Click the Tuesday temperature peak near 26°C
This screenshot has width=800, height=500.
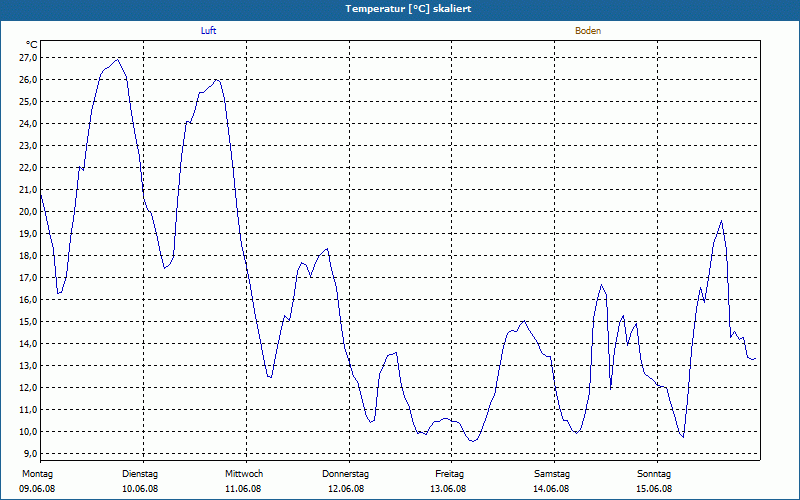[x=217, y=80]
